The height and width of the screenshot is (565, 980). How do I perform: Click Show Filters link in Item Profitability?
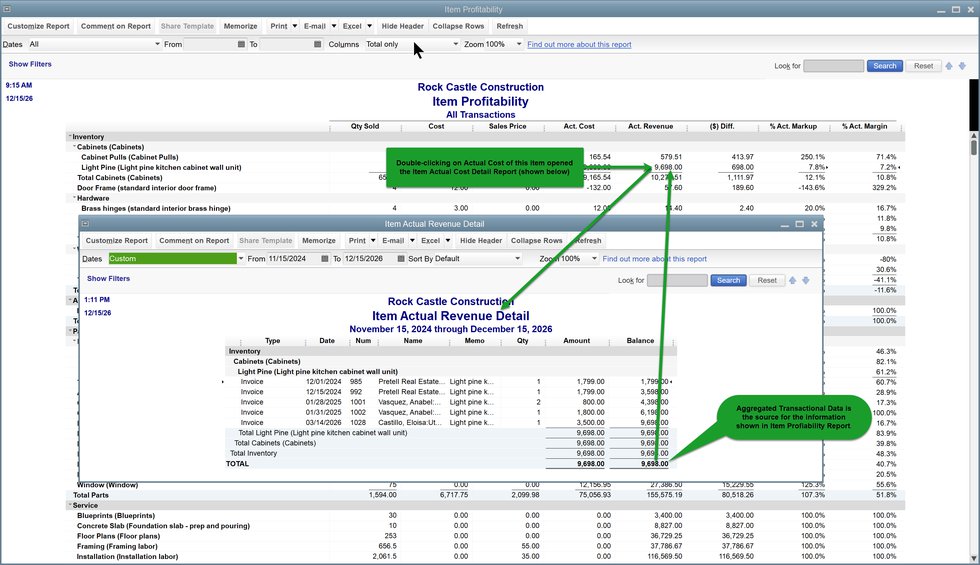coord(30,64)
